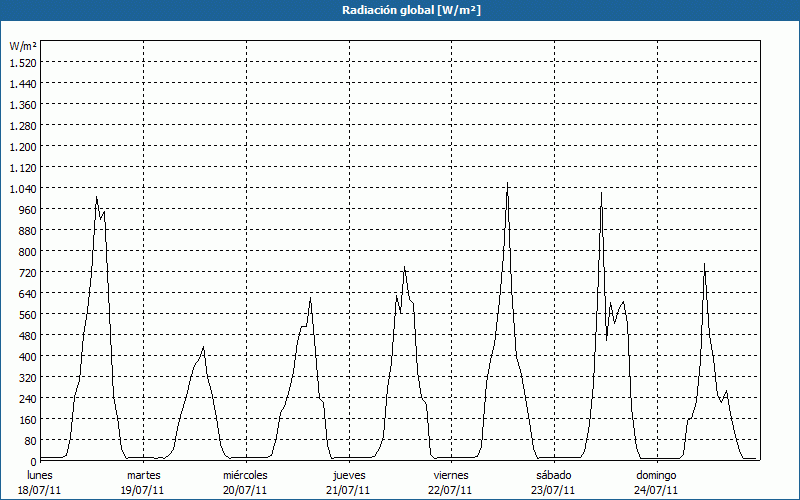Click the lunes day label
This screenshot has width=800, height=500.
(x=40, y=475)
